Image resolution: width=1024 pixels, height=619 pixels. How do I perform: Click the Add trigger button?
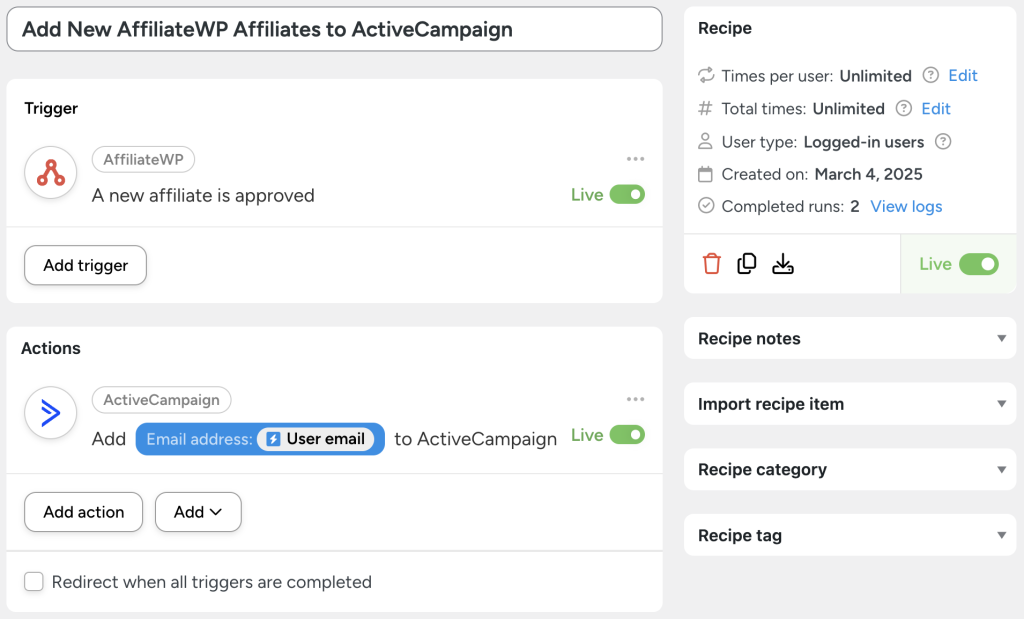pyautogui.click(x=85, y=265)
